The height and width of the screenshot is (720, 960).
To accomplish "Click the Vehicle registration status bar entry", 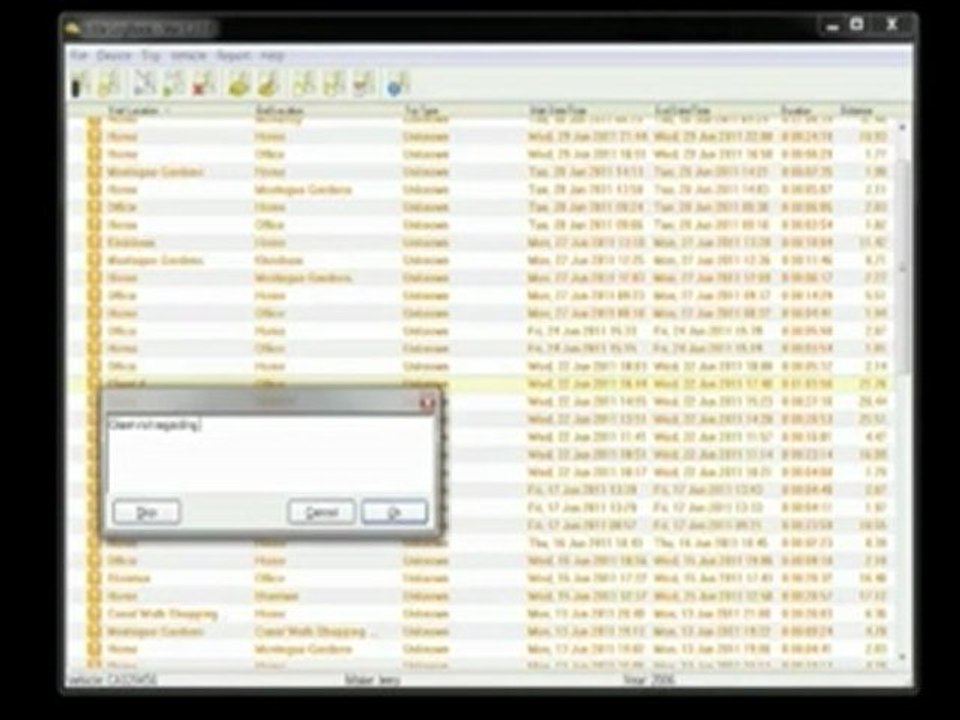I will tap(112, 680).
